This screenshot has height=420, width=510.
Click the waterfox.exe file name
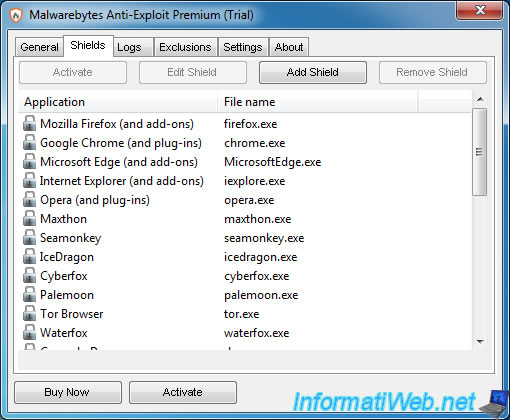click(257, 333)
